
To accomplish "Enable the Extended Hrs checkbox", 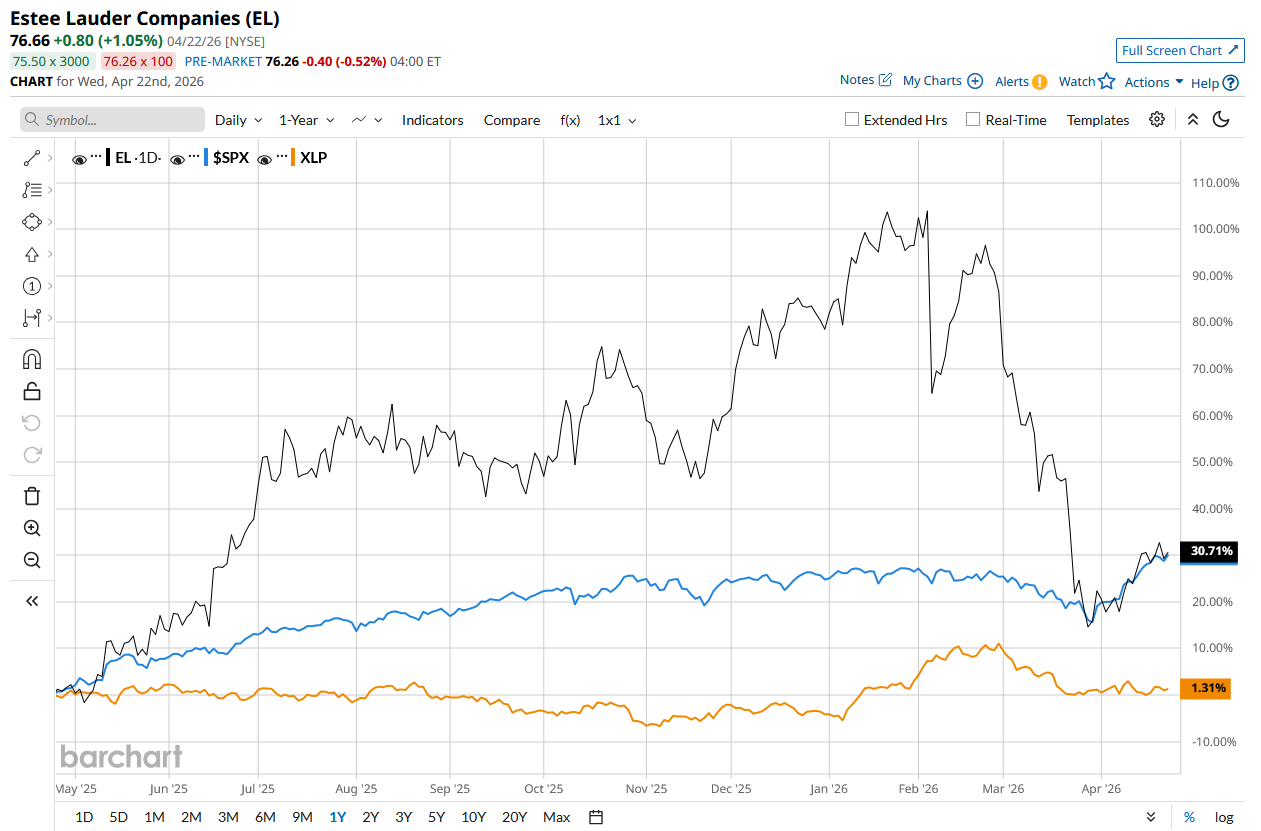I will click(x=852, y=119).
